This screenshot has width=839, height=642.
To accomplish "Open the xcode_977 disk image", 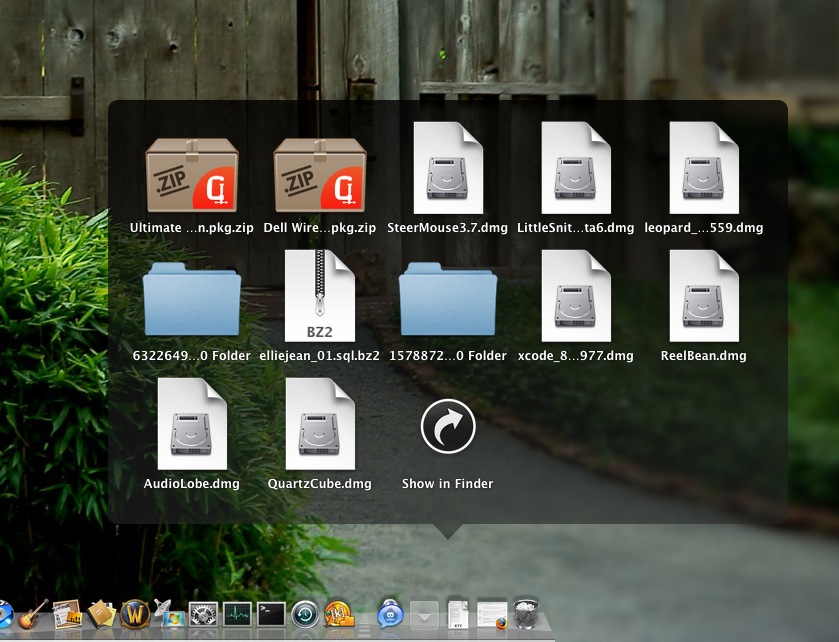I will pyautogui.click(x=576, y=295).
